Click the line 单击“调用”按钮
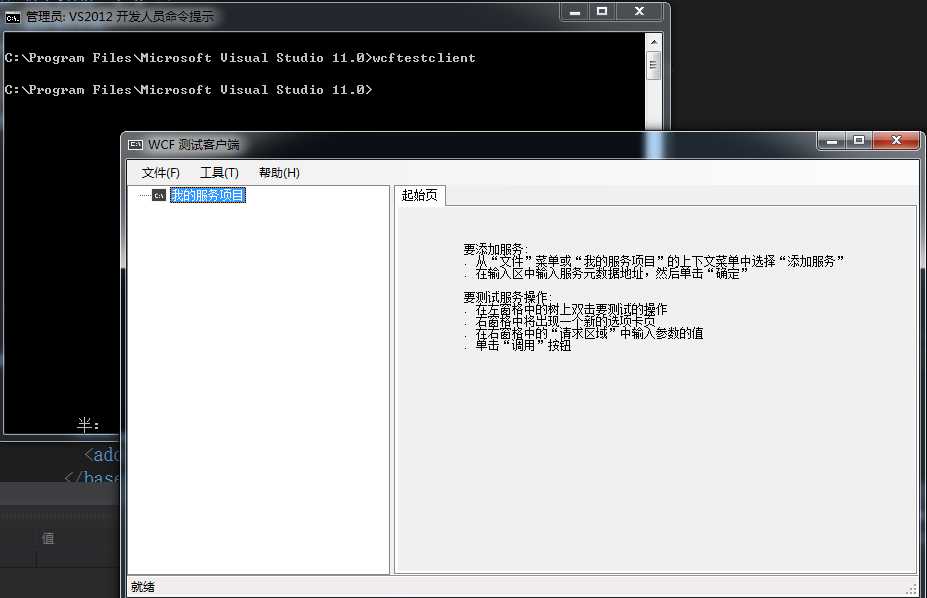This screenshot has width=927, height=598. (x=523, y=345)
